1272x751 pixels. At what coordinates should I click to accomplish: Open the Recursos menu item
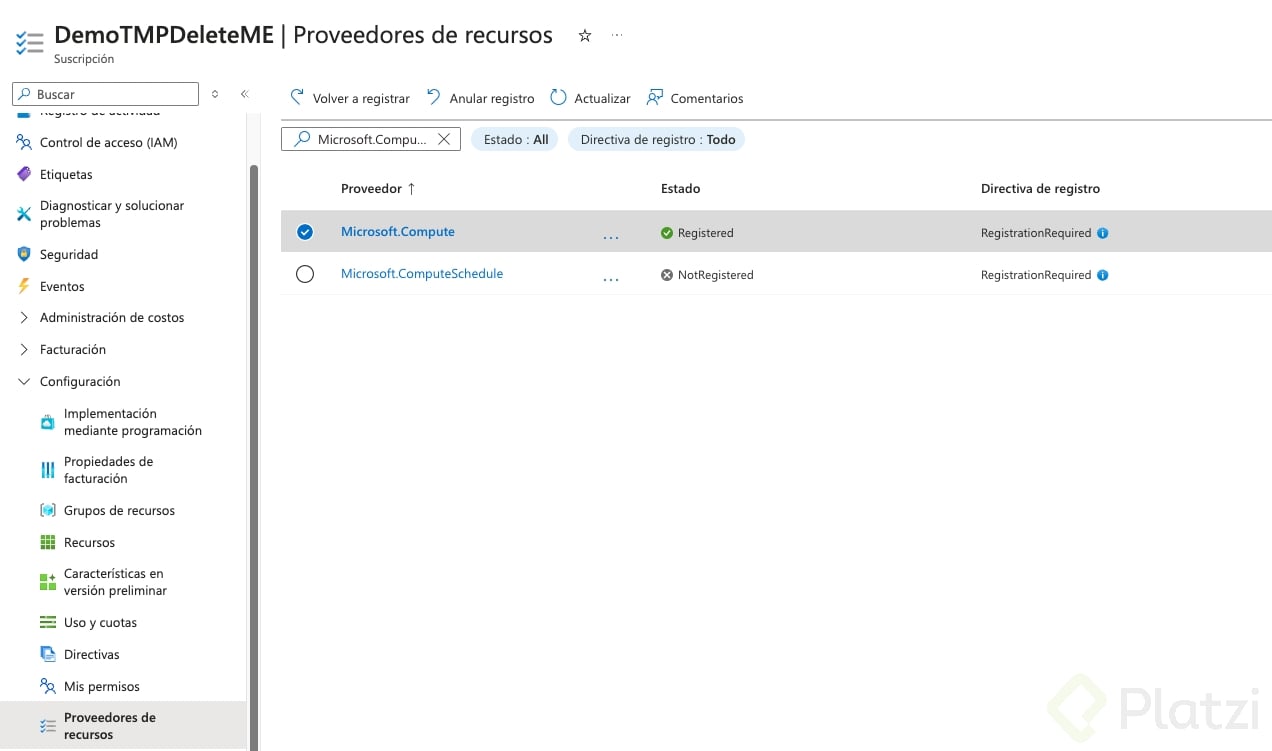pos(89,542)
